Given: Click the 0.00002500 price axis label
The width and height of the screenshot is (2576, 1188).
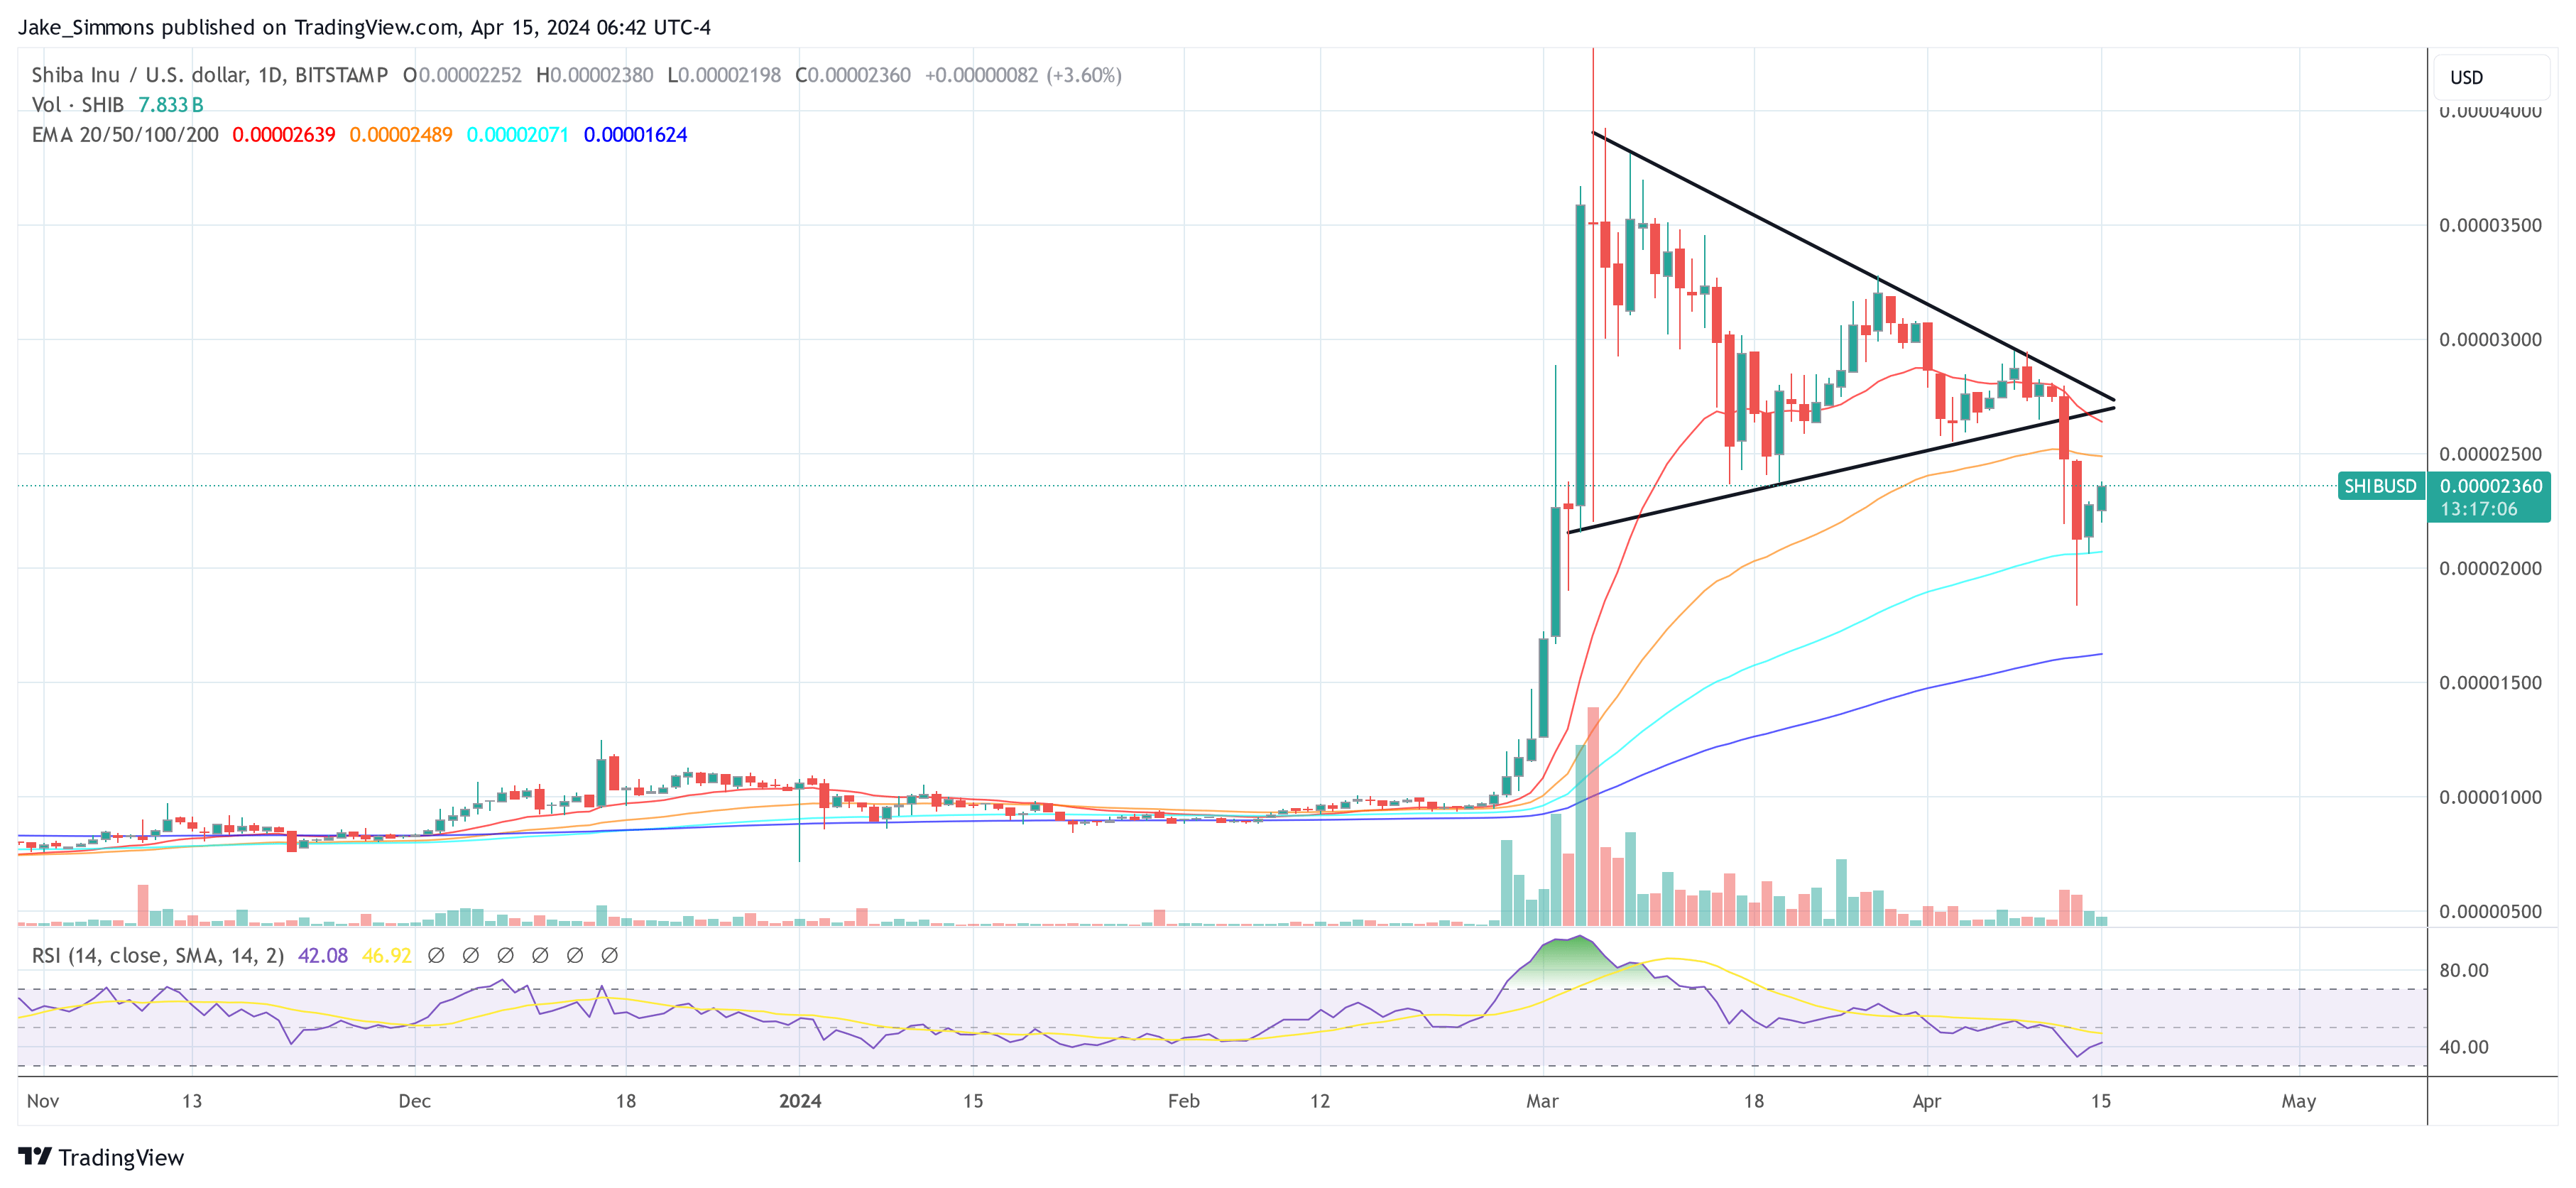Looking at the screenshot, I should [2490, 454].
